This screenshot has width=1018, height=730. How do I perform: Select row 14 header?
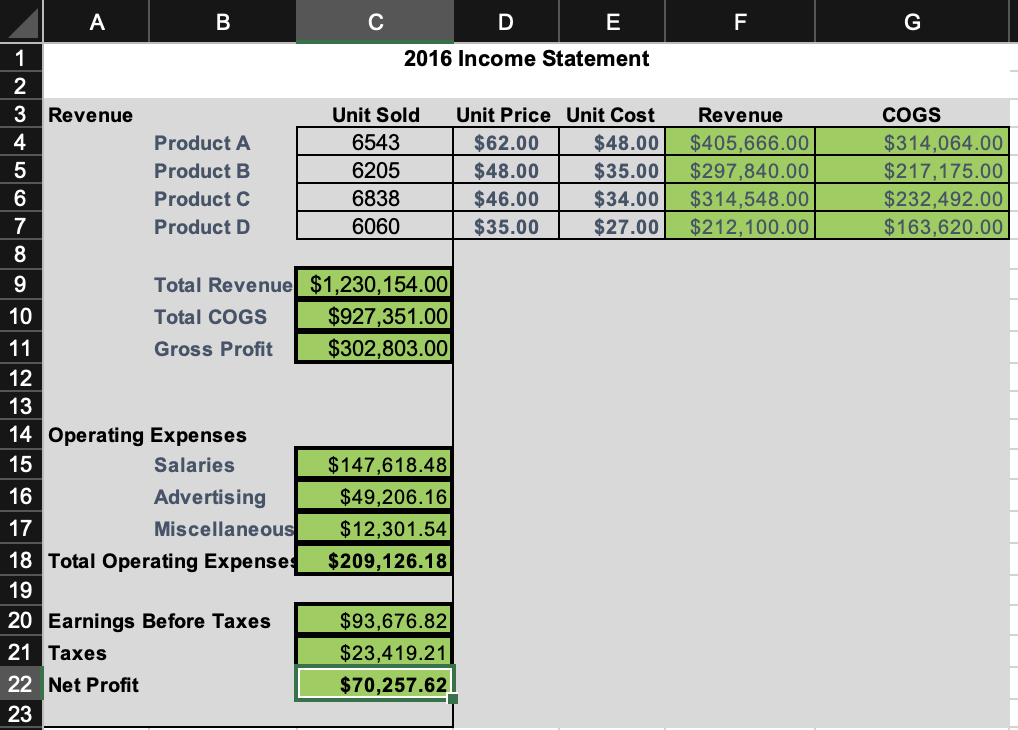tap(21, 434)
